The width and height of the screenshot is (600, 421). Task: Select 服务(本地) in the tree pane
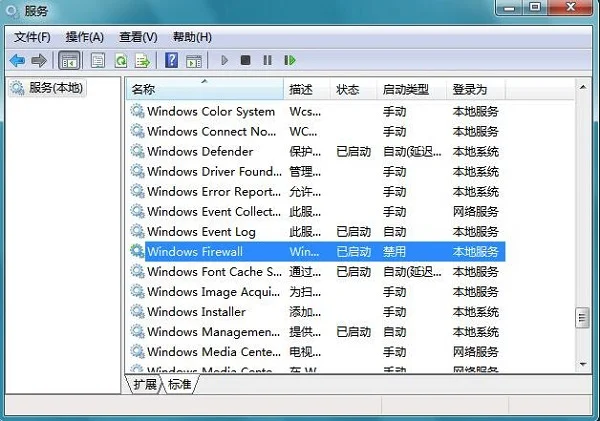pyautogui.click(x=48, y=88)
